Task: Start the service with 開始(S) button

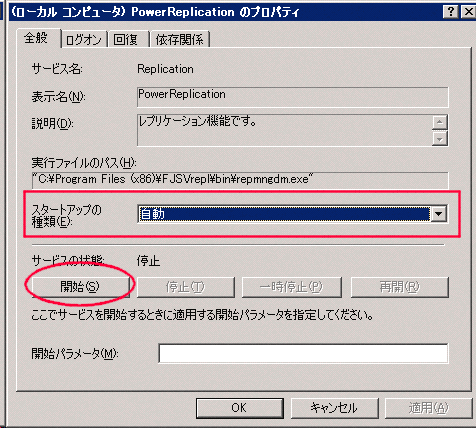Action: [x=80, y=287]
